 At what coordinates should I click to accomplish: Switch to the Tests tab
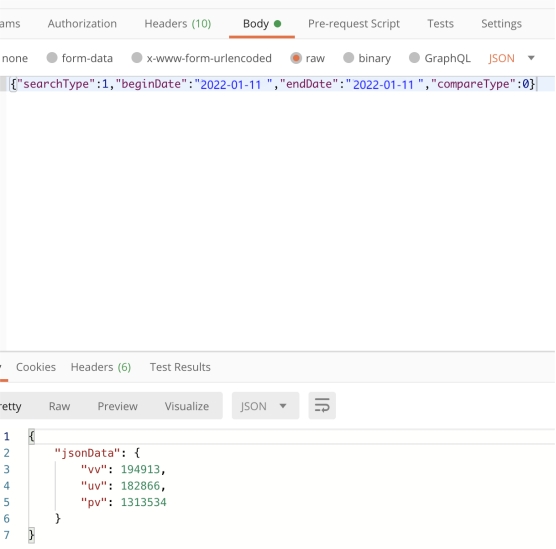click(x=440, y=24)
